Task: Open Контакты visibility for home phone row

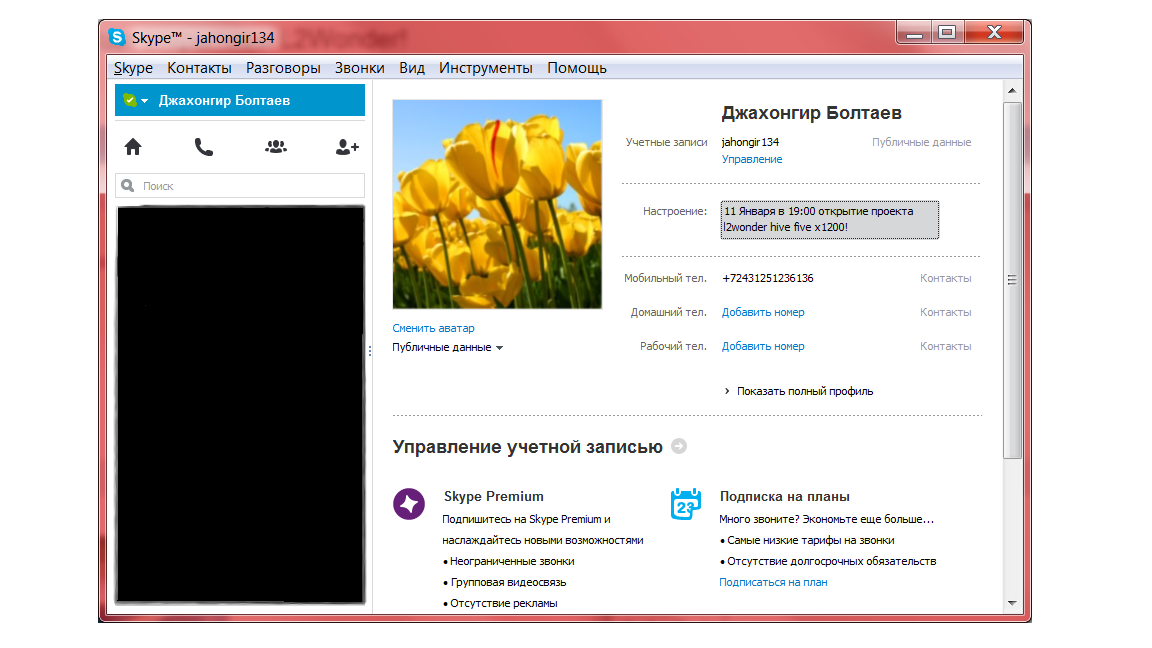Action: [x=946, y=312]
